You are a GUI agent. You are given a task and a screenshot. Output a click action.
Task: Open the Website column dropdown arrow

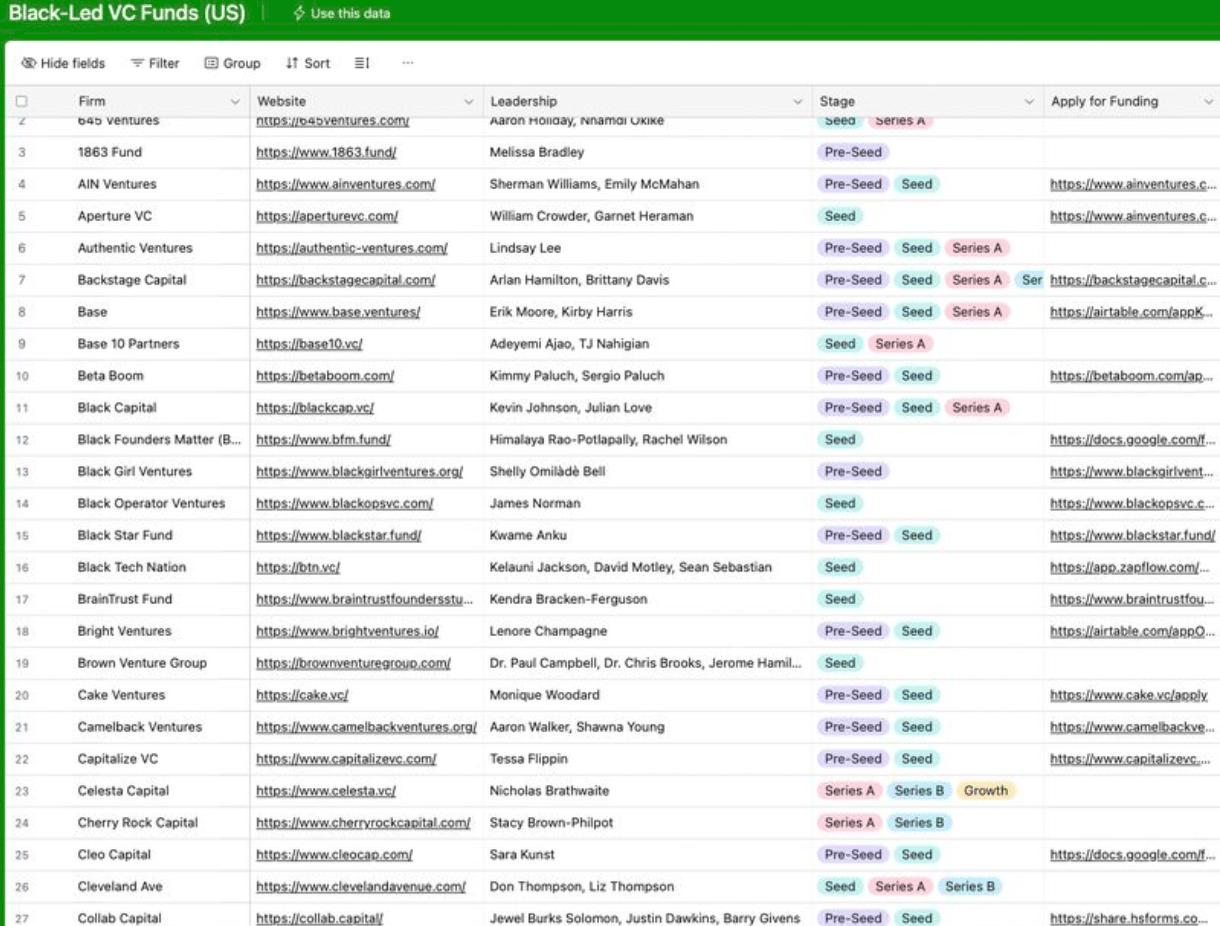tap(468, 101)
